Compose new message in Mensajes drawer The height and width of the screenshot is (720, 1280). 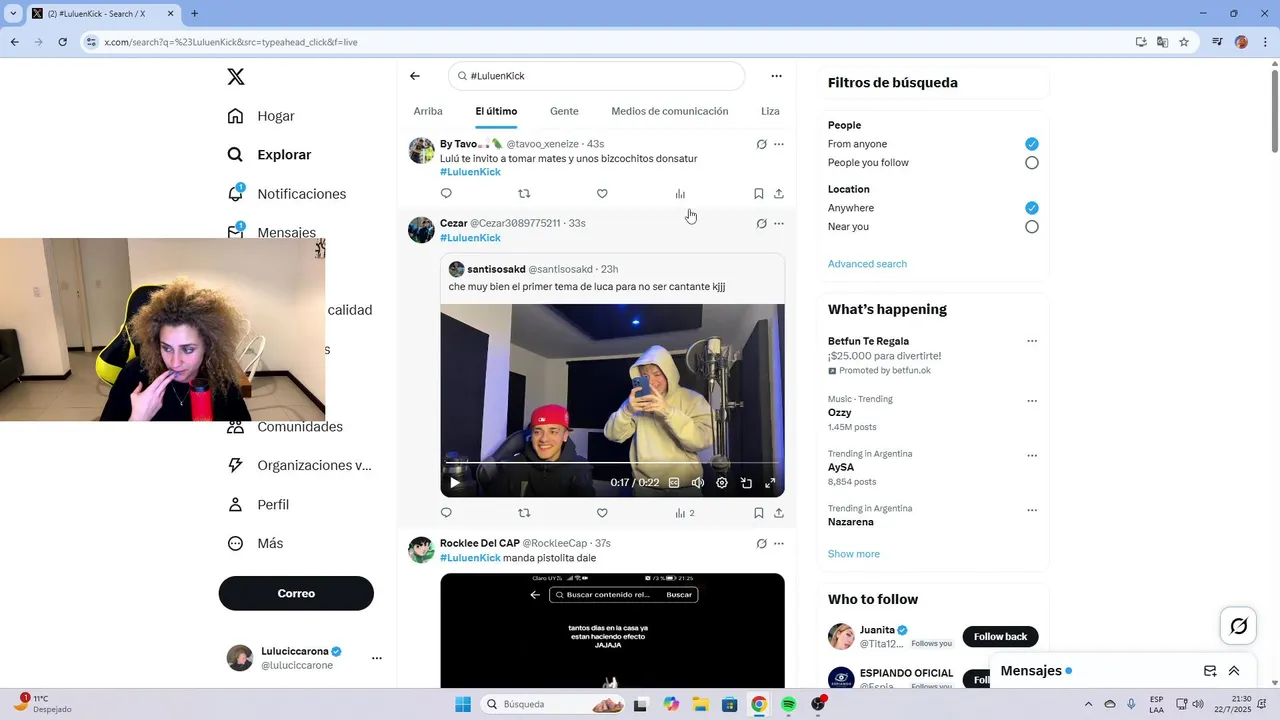(x=1210, y=671)
